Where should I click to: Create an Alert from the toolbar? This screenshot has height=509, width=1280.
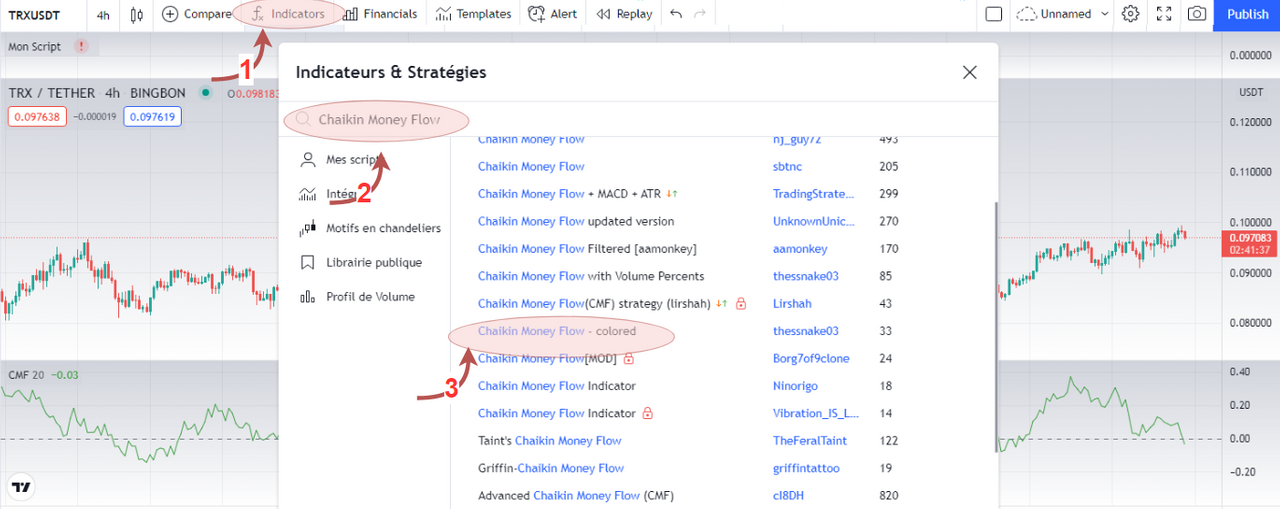click(x=553, y=14)
